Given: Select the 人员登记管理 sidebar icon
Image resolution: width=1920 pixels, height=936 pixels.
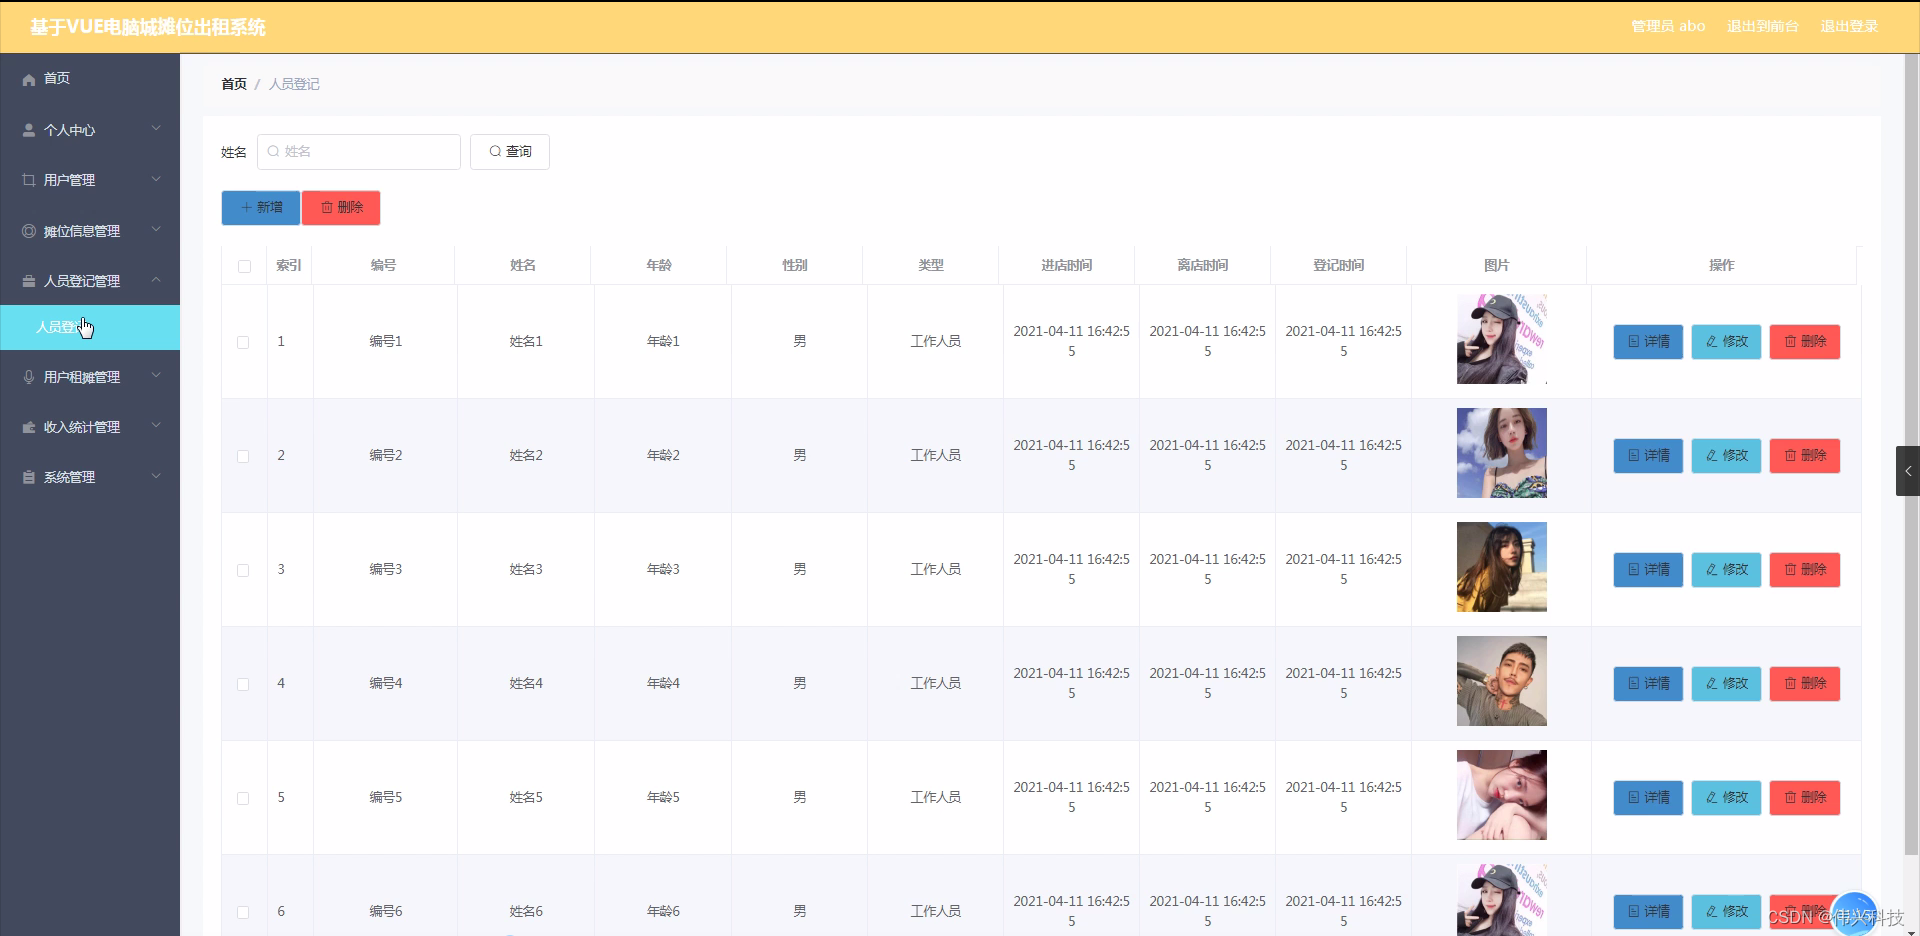Looking at the screenshot, I should (x=28, y=281).
